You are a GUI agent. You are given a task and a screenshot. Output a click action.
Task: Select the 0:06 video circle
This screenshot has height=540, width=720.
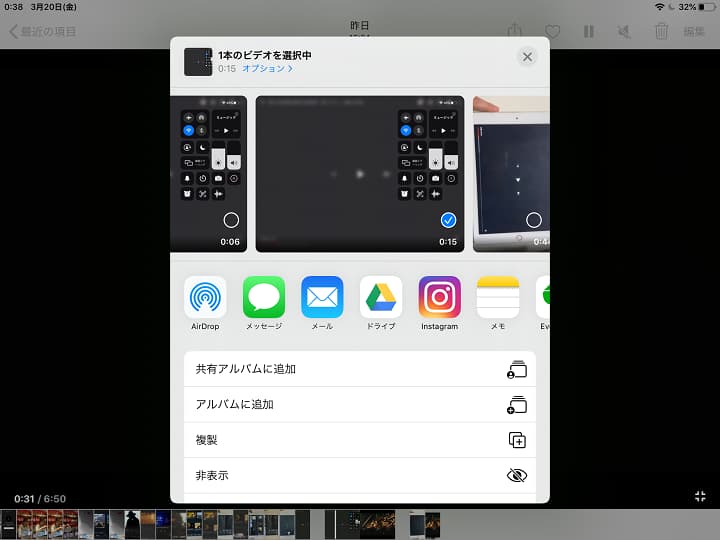click(x=231, y=220)
